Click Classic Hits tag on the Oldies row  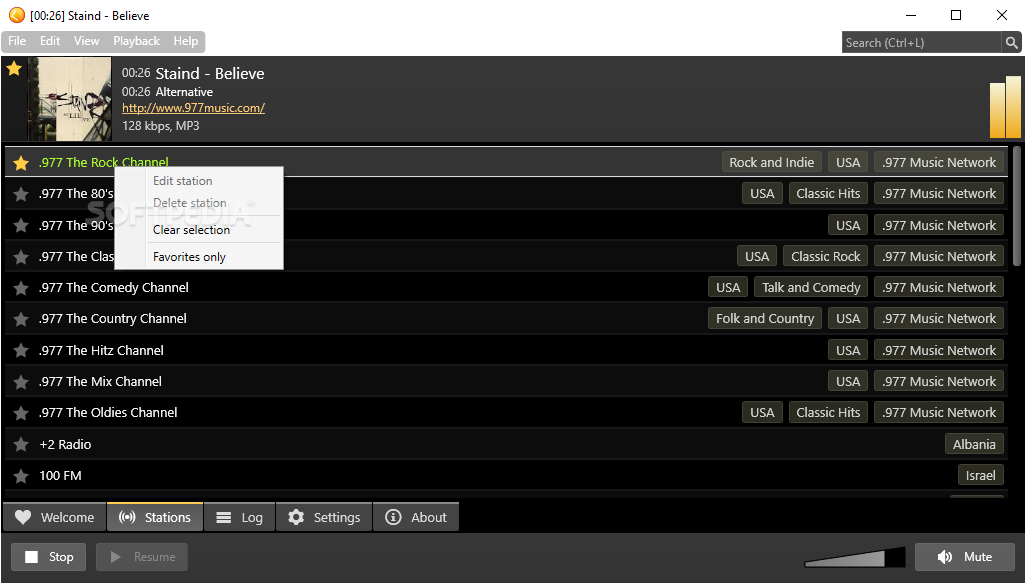click(x=828, y=413)
